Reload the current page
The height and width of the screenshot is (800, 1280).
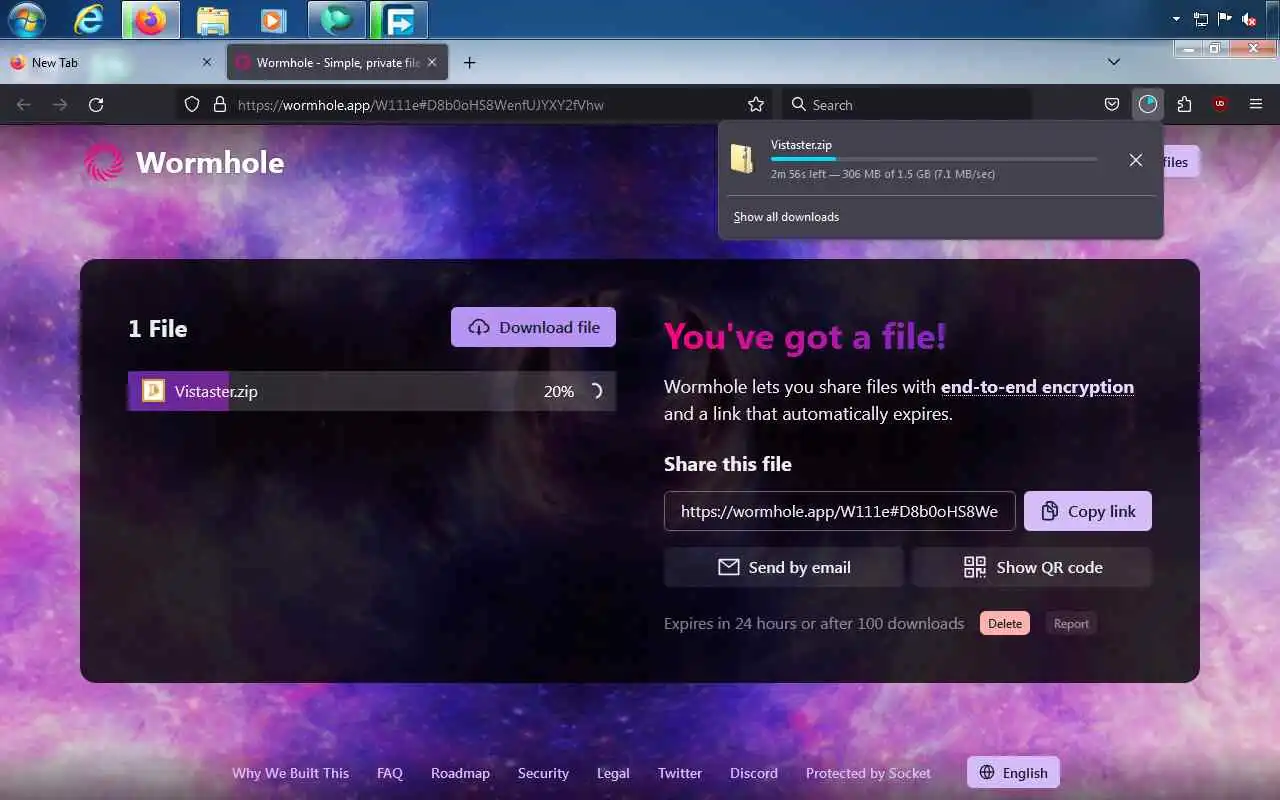(96, 104)
